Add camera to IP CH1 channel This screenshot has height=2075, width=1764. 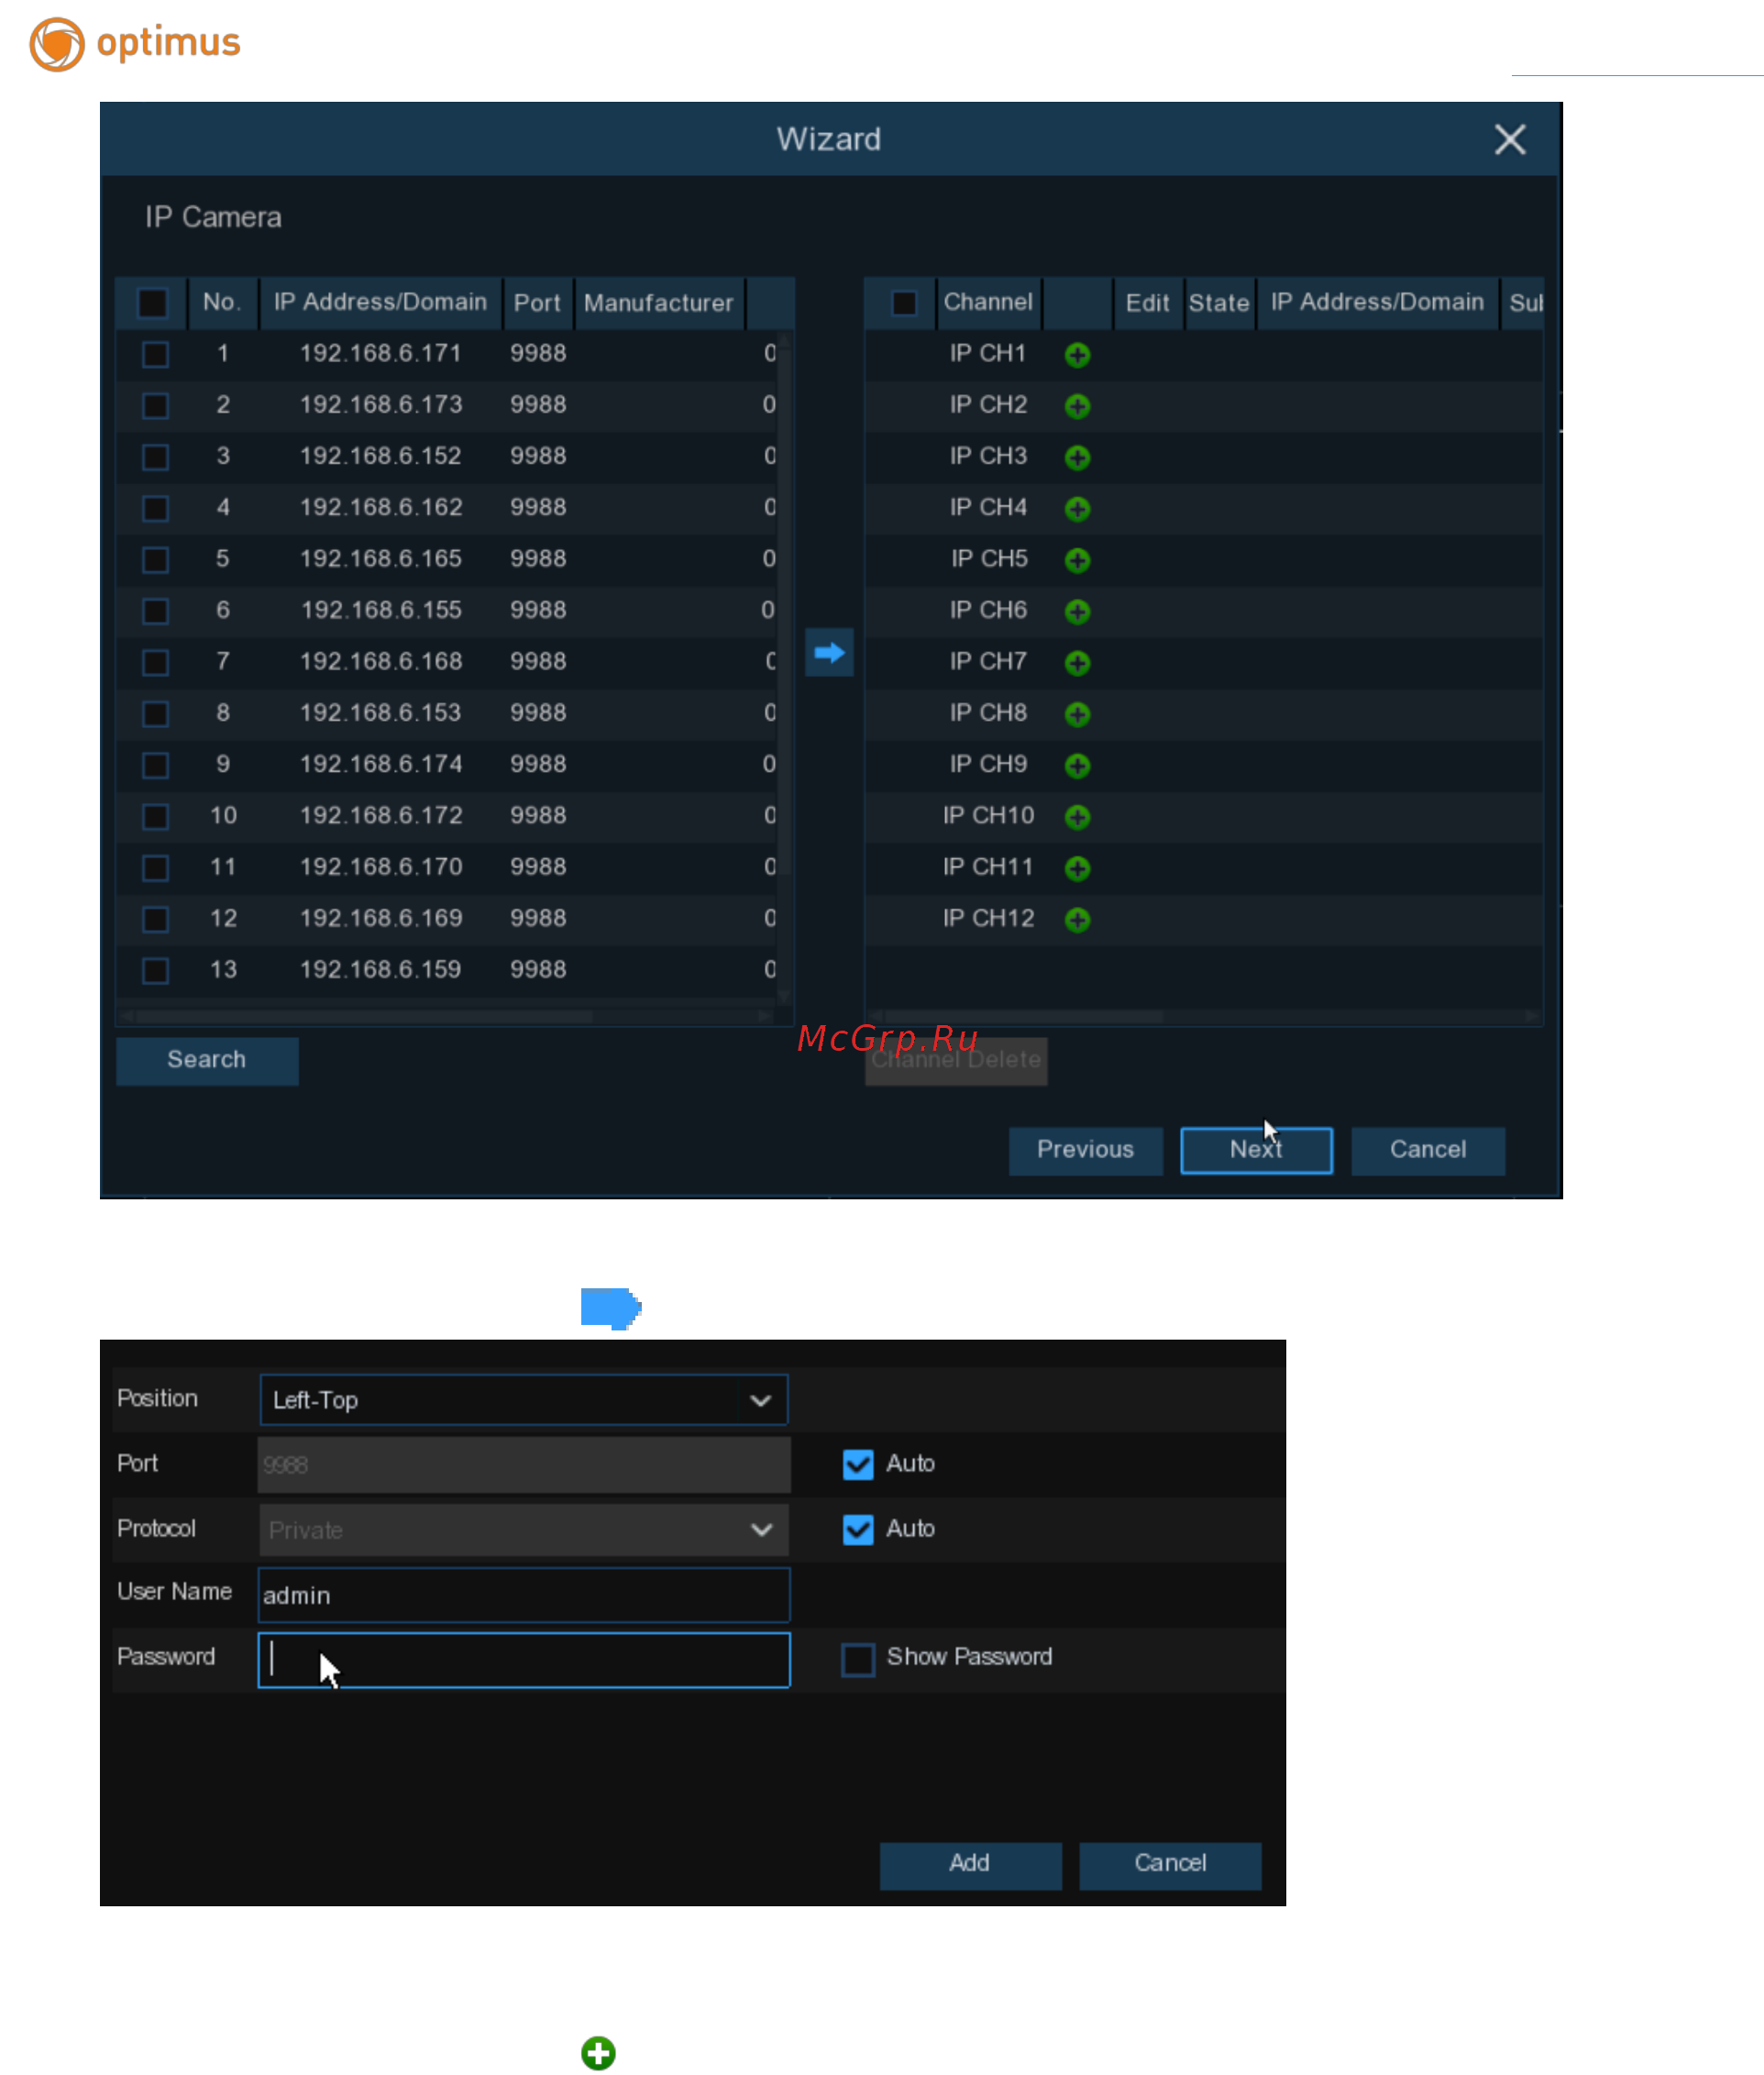coord(1077,355)
